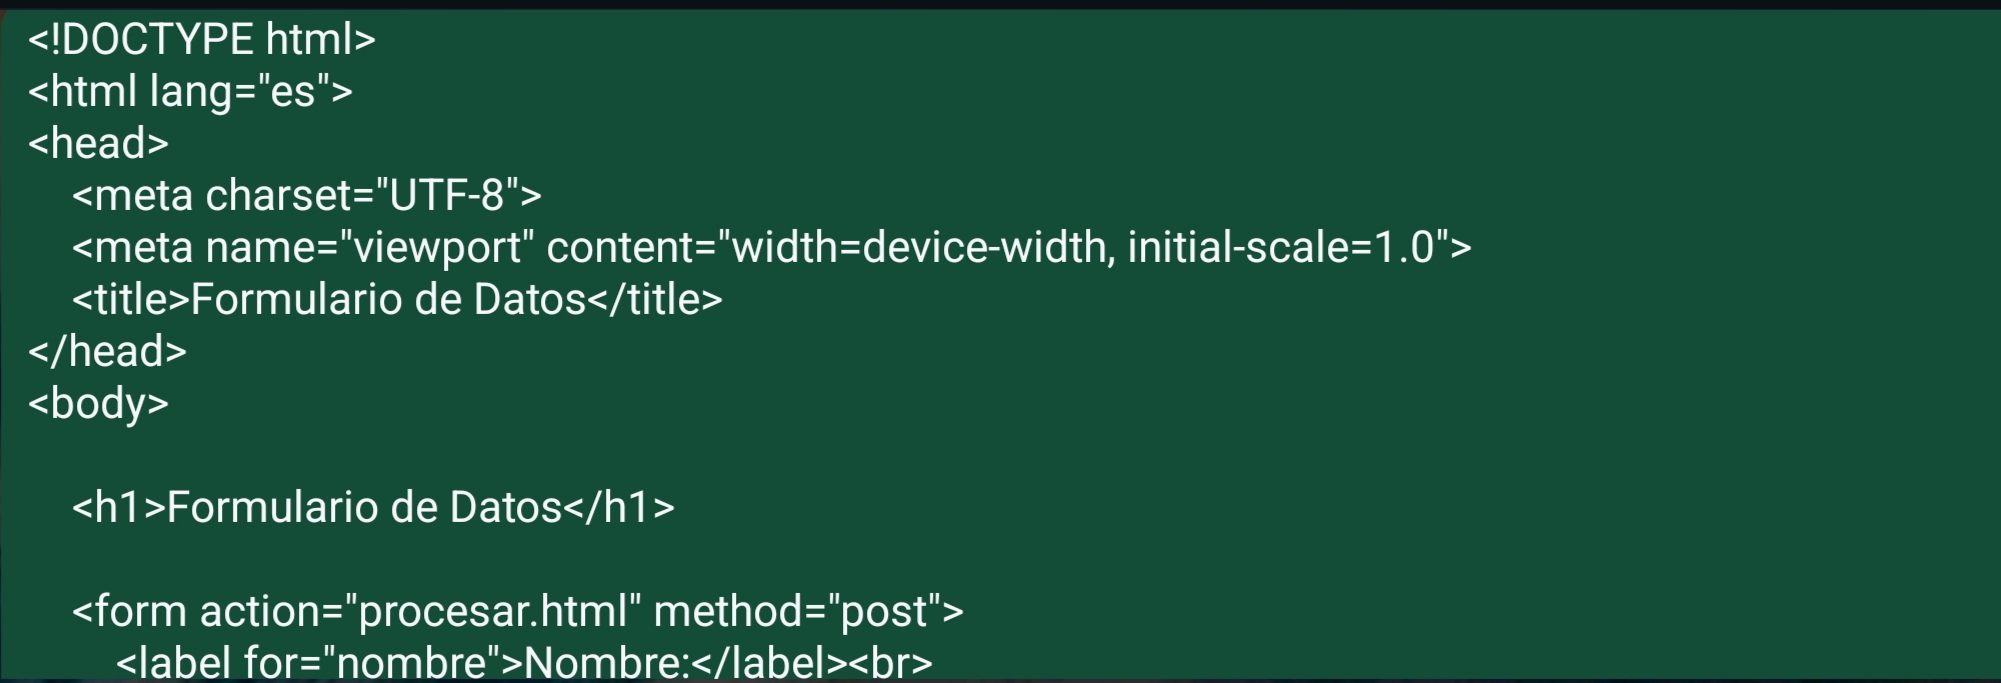The width and height of the screenshot is (2001, 683).
Task: Place cursor on the UTF-8 value
Action: [447, 196]
